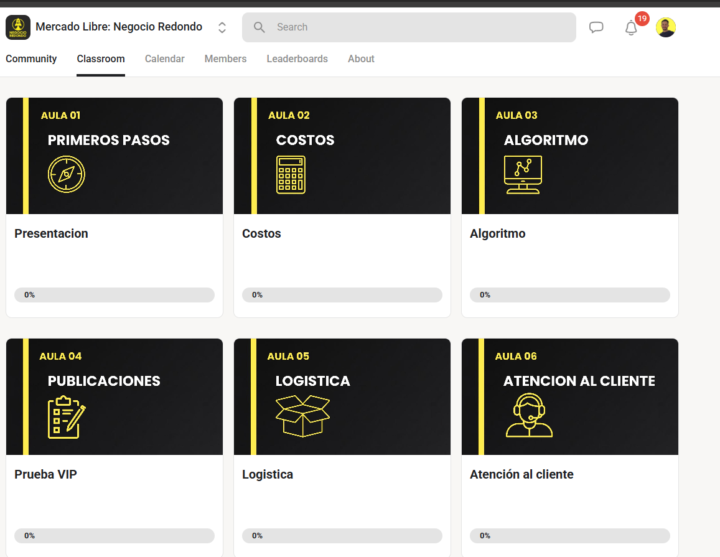Click the compass icon in Primeros Pasos
Image resolution: width=720 pixels, height=557 pixels.
click(x=66, y=174)
